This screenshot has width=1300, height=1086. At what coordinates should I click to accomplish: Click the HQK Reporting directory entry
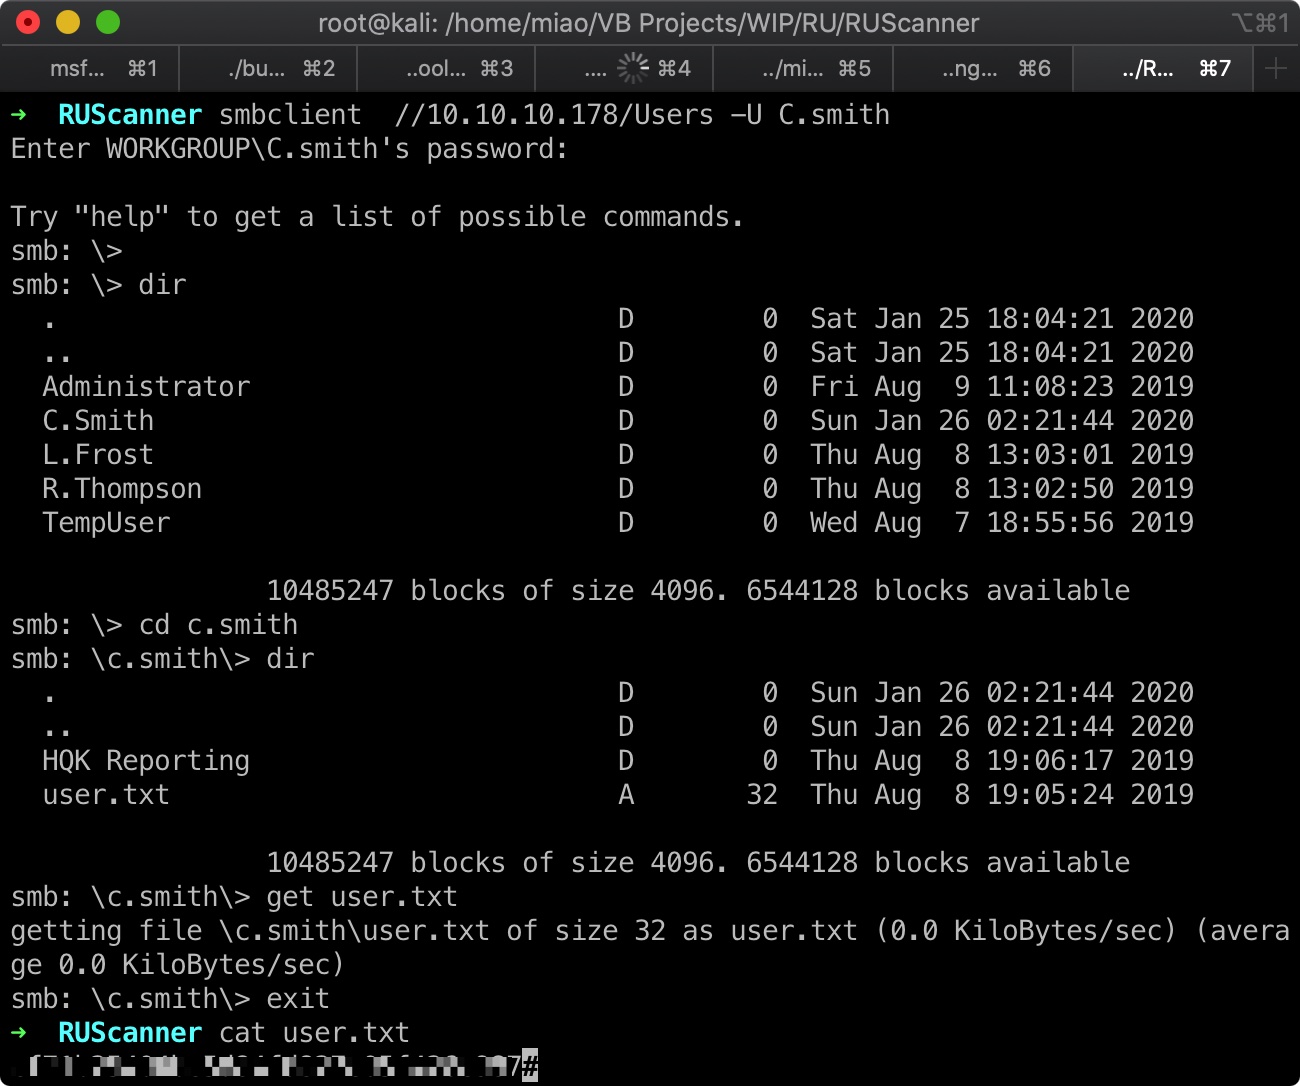pos(146,761)
